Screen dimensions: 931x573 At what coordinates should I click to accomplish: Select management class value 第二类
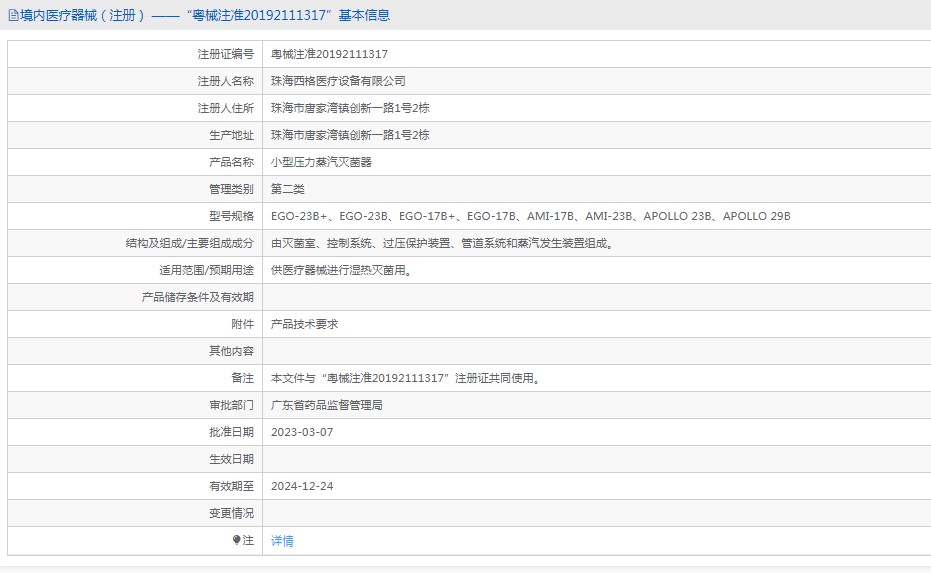tap(287, 189)
